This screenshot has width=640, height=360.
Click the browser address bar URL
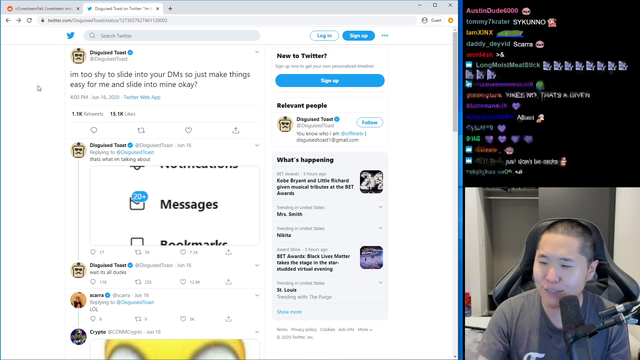click(107, 20)
